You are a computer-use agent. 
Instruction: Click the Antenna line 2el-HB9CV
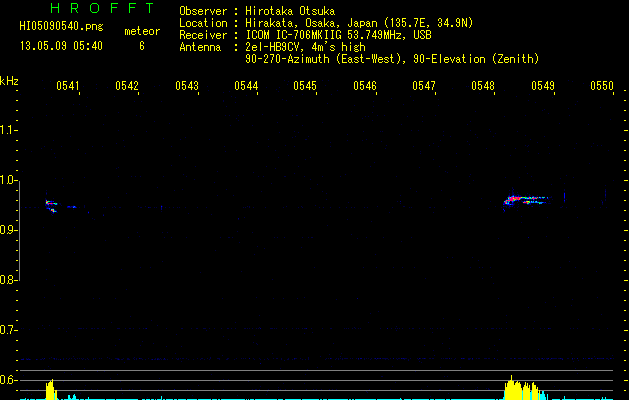click(x=272, y=47)
